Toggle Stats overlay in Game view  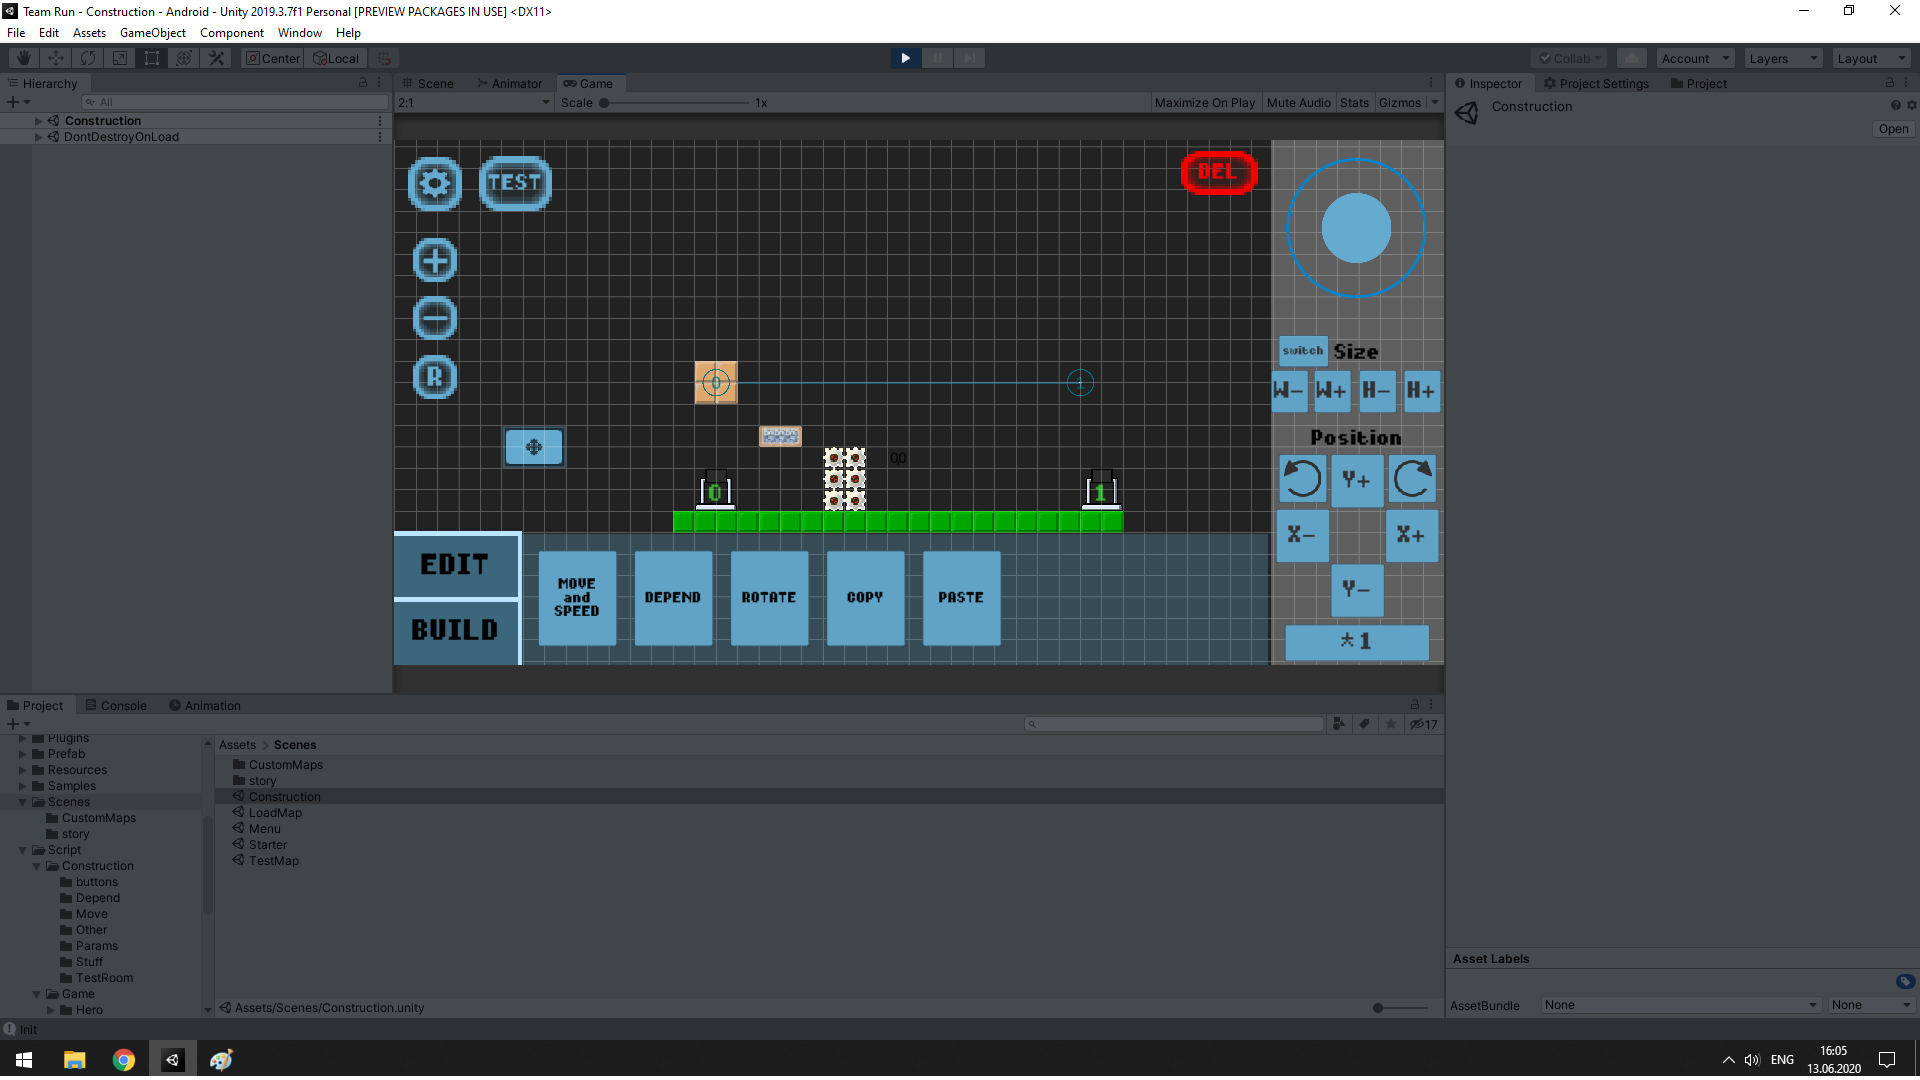pos(1354,103)
